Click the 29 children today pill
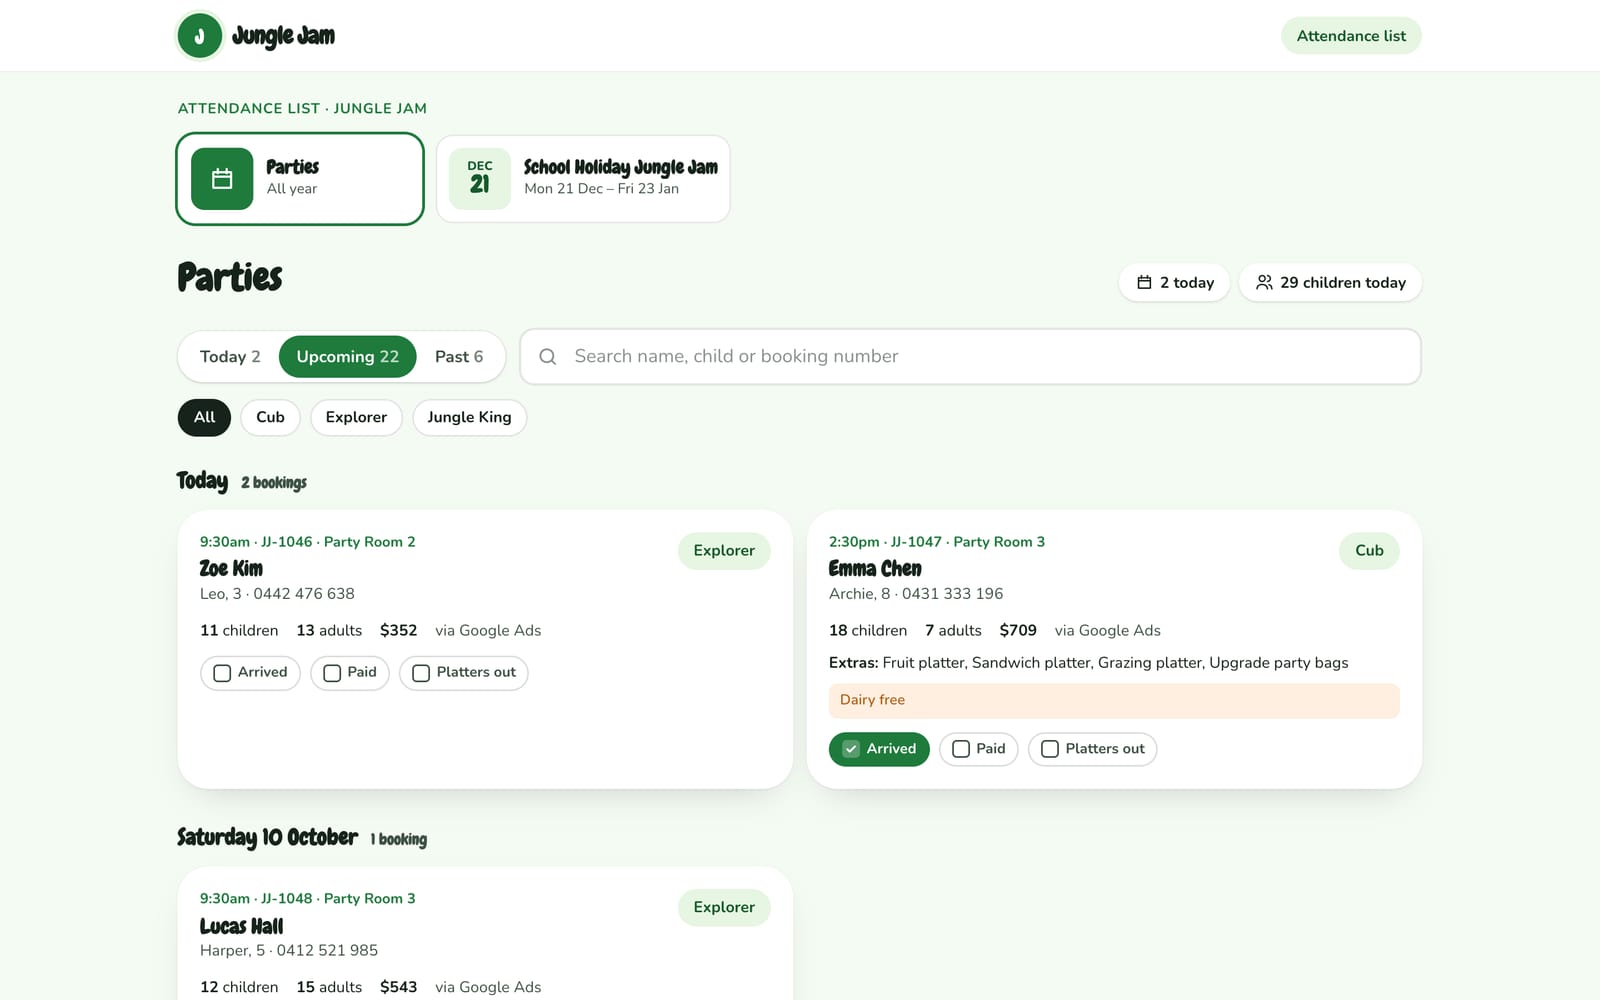Viewport: 1600px width, 1000px height. (1330, 283)
